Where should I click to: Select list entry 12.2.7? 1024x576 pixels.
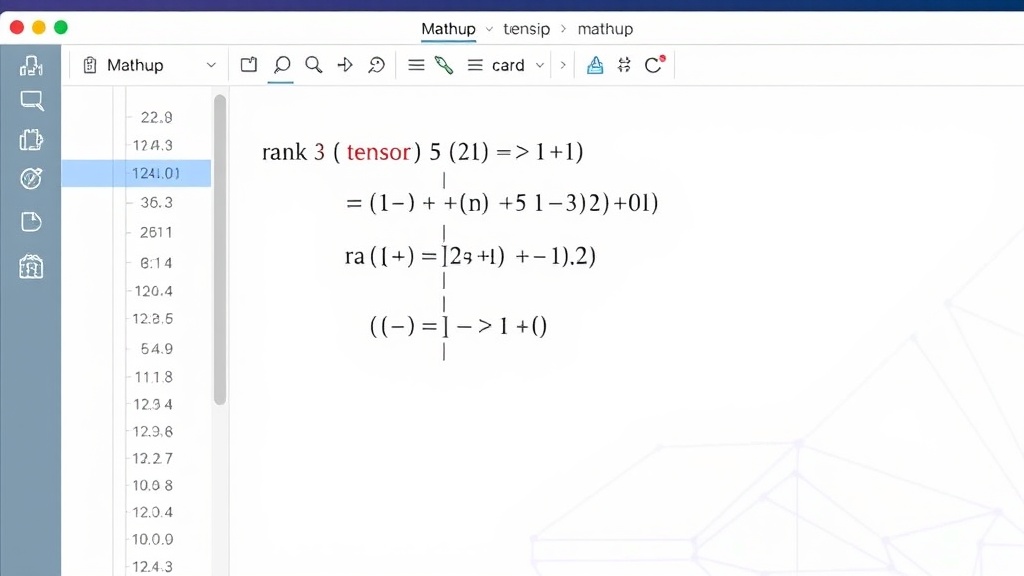(x=153, y=458)
